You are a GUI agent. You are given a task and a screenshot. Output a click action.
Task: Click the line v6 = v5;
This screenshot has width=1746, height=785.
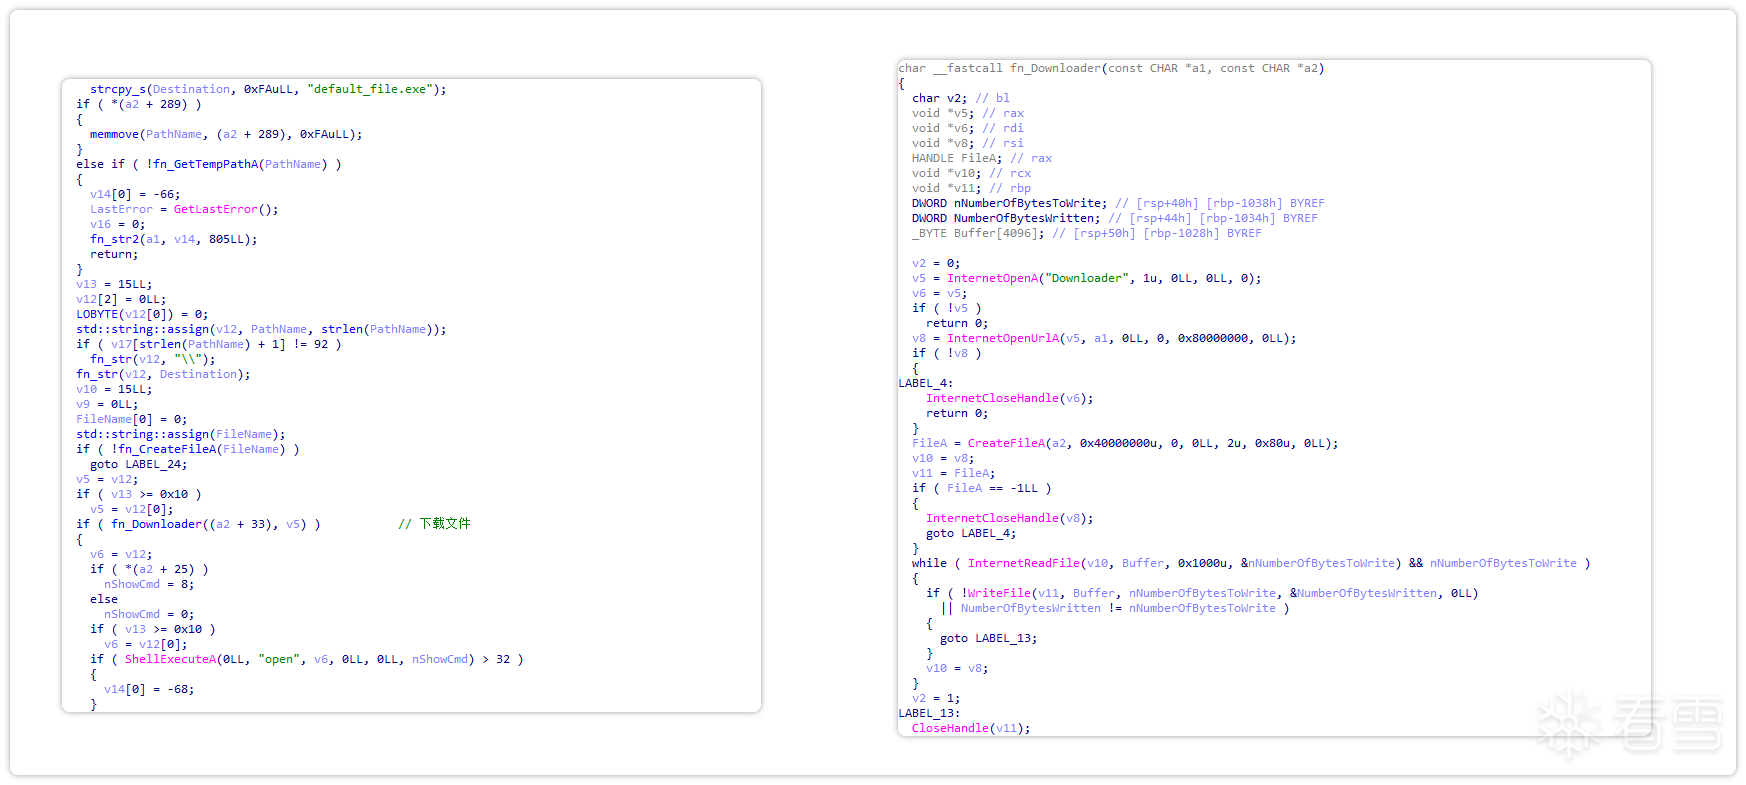coord(940,293)
